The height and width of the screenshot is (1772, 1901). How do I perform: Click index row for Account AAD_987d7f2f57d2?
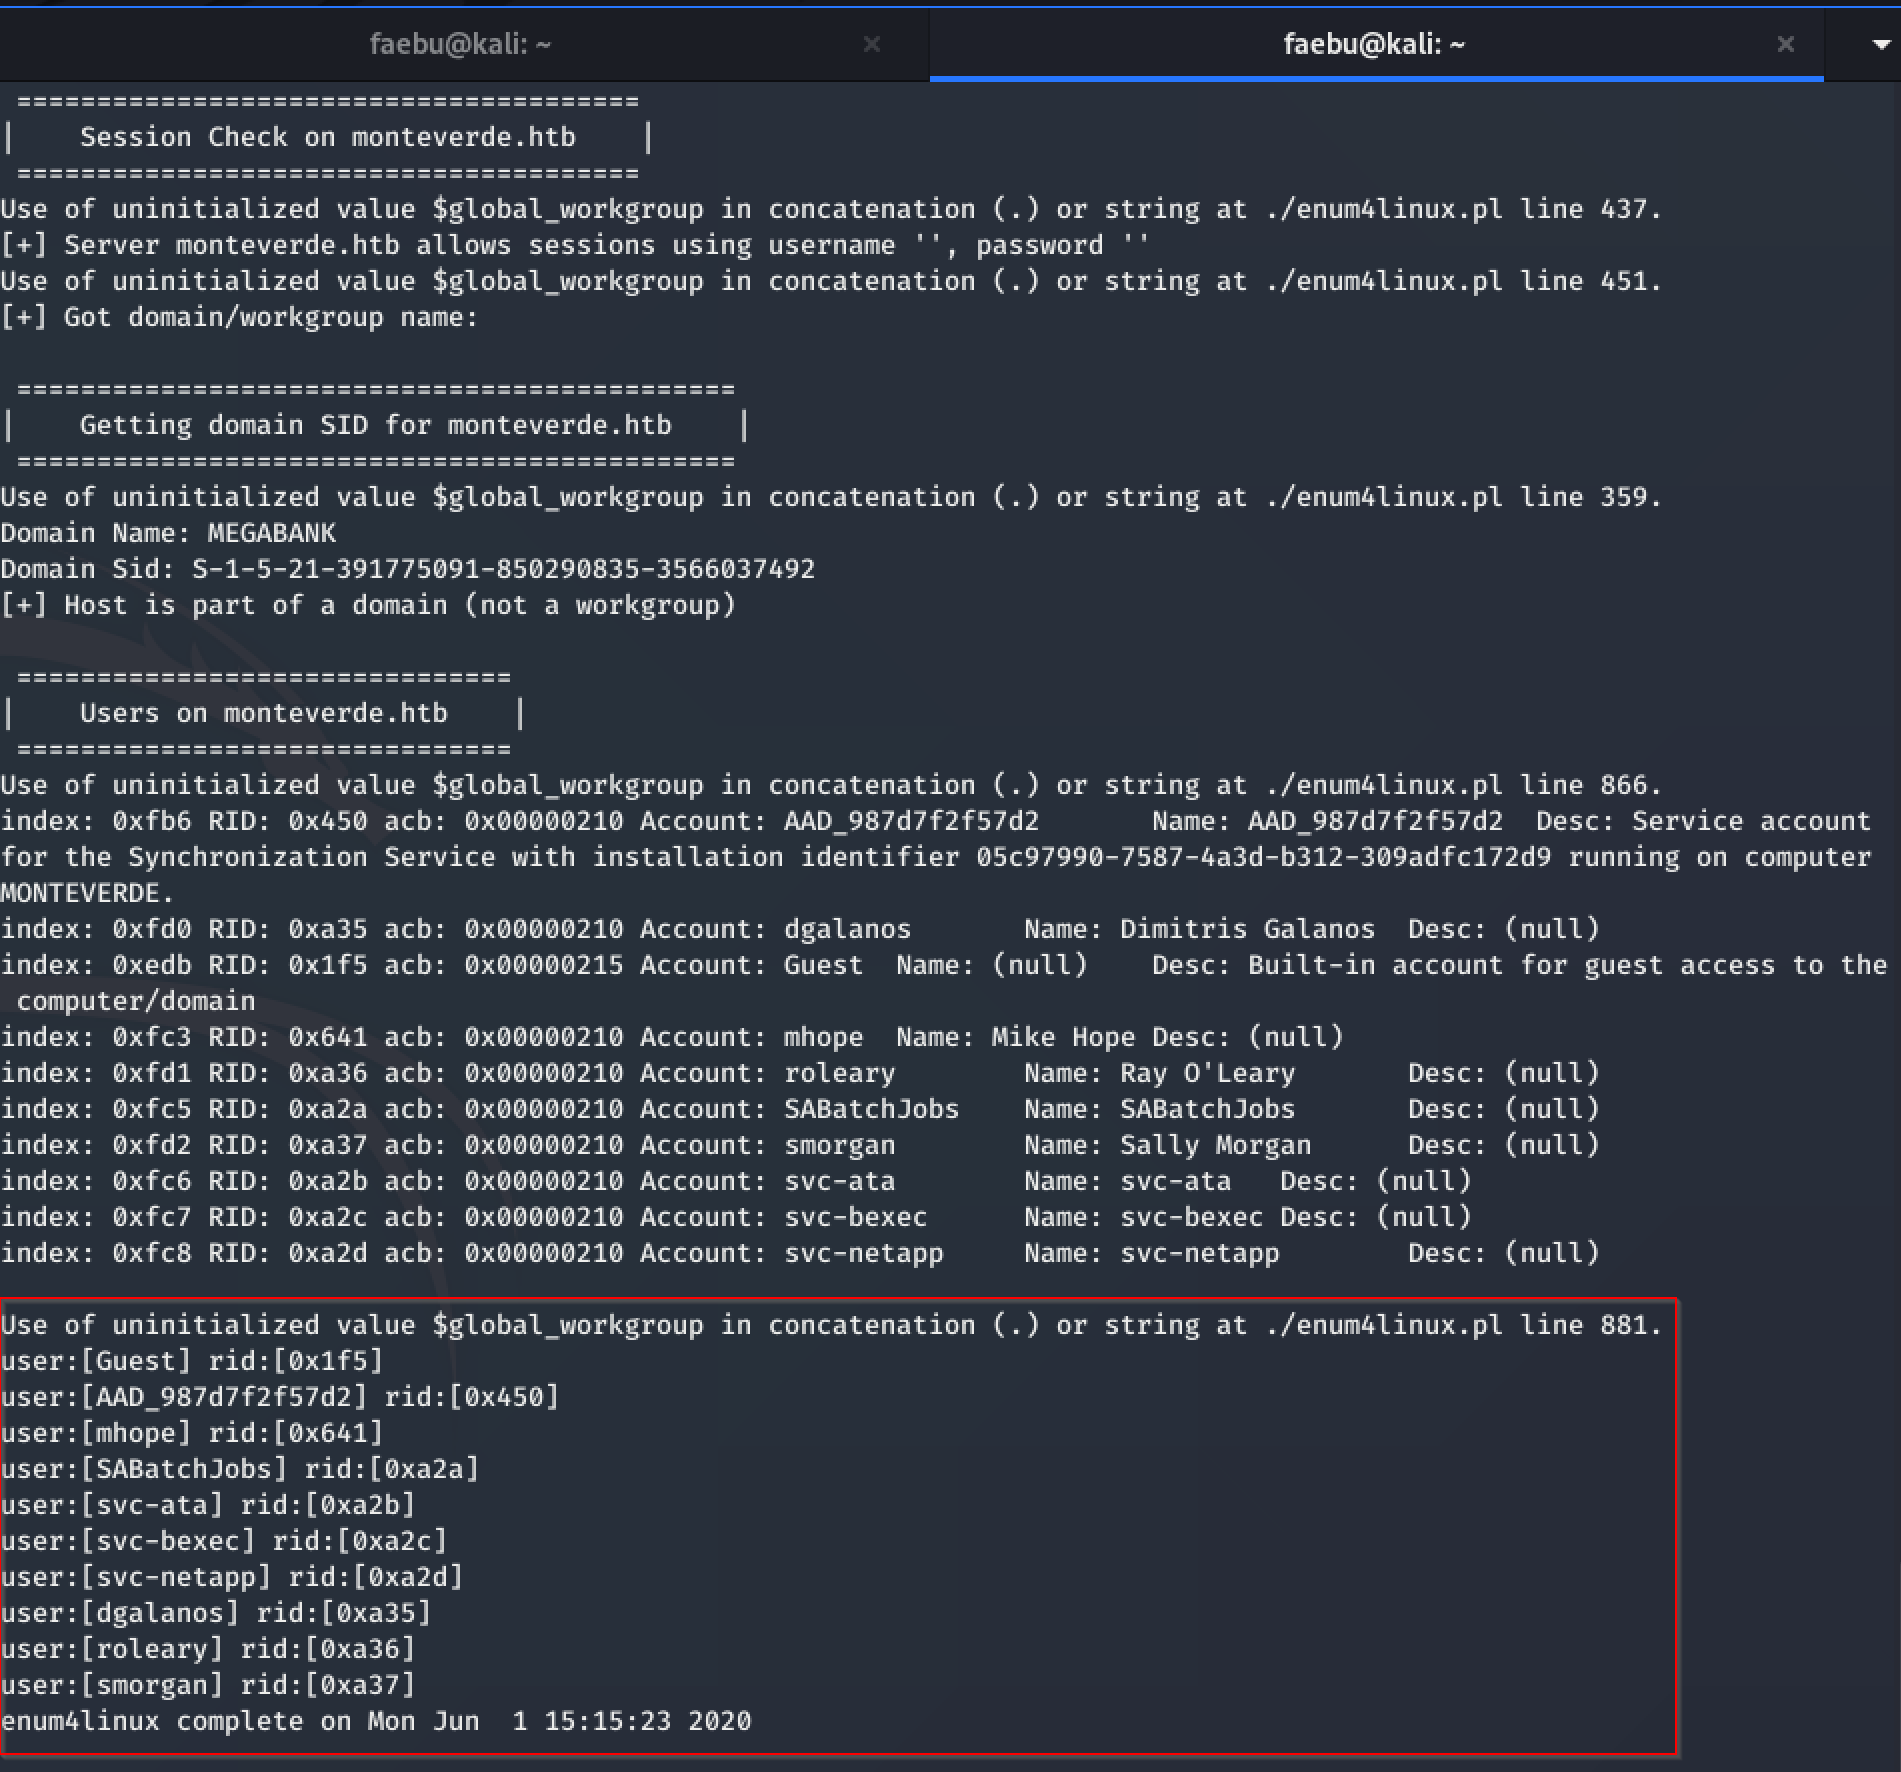point(936,857)
